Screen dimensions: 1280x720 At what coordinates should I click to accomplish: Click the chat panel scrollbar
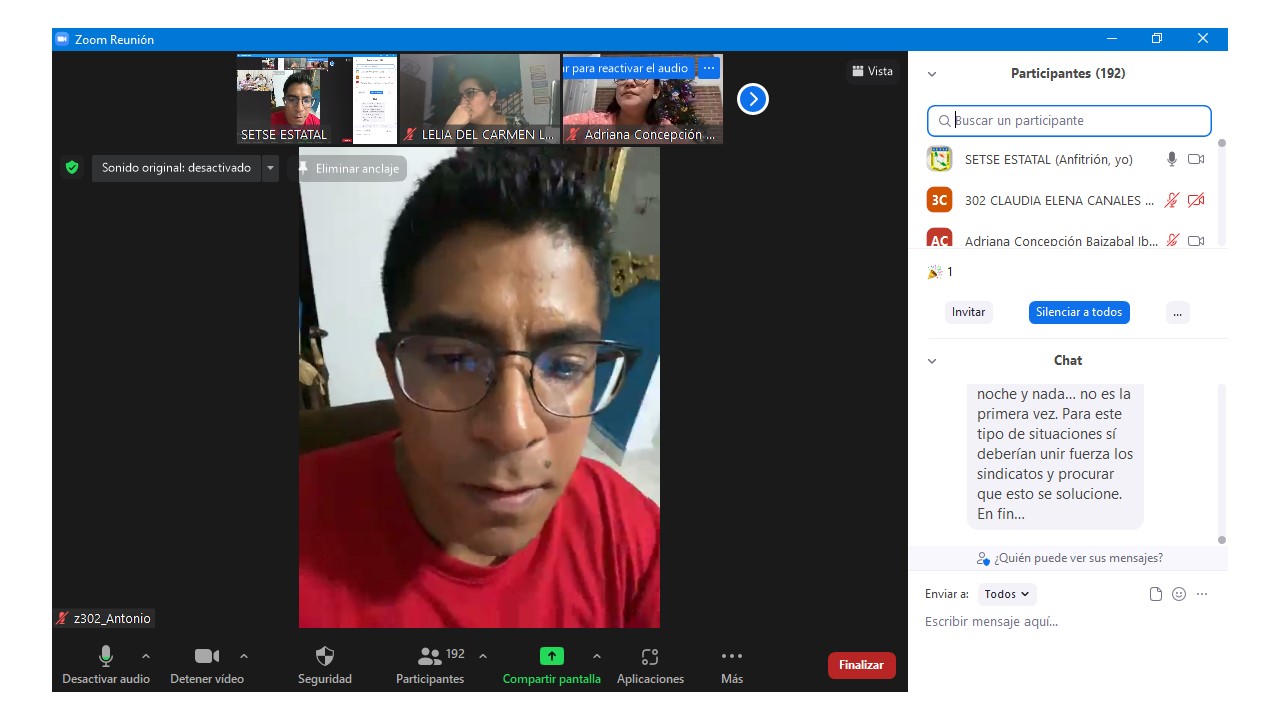coord(1221,463)
